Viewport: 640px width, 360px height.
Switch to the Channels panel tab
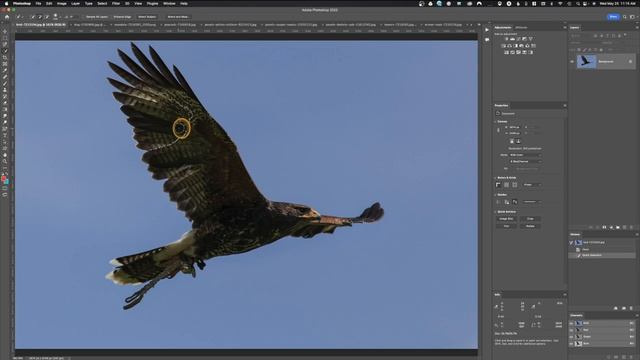tap(576, 316)
